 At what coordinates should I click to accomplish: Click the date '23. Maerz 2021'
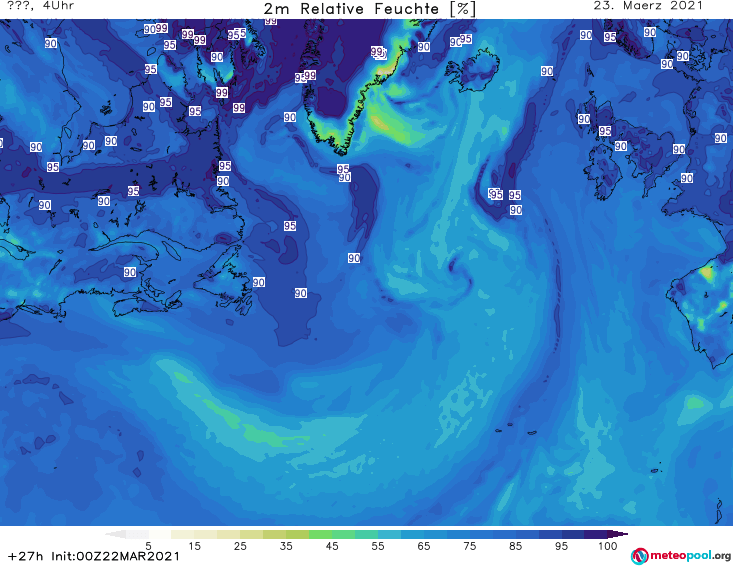pos(648,6)
